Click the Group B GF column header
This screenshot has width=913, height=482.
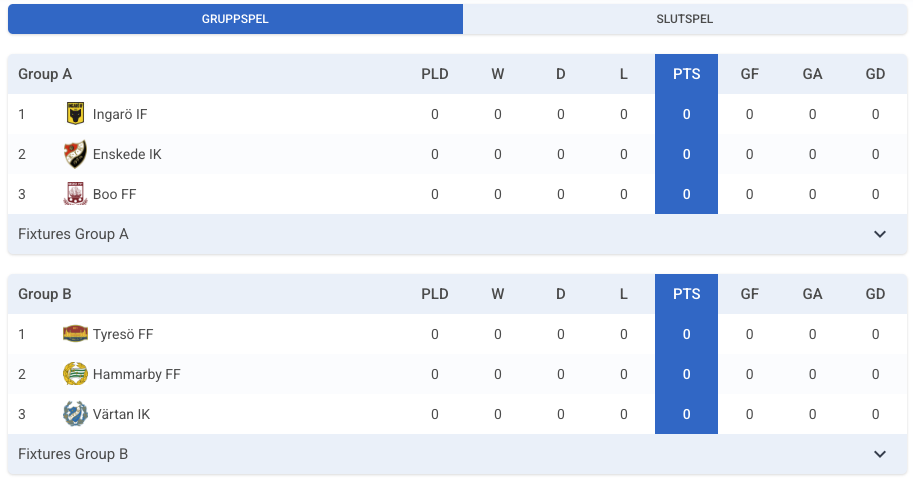(x=749, y=294)
